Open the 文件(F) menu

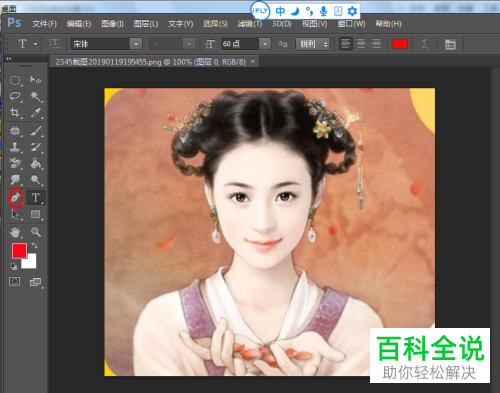click(44, 24)
